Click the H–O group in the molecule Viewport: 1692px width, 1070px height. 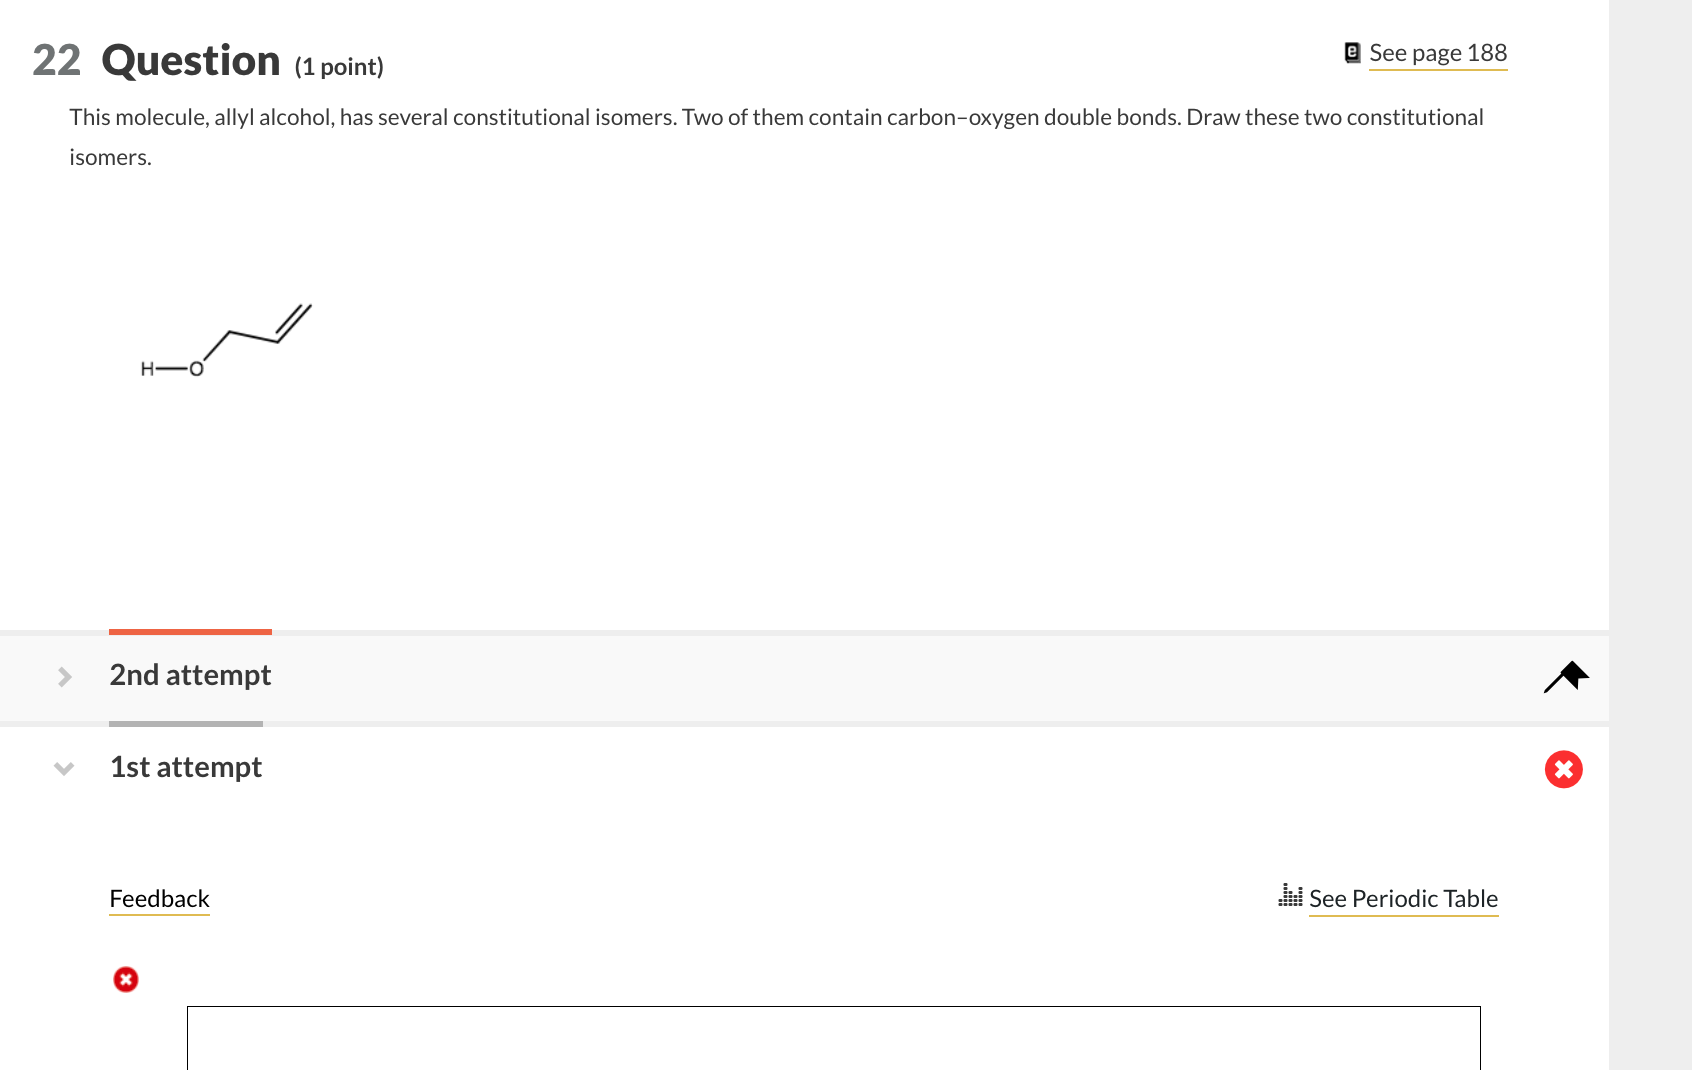click(172, 369)
